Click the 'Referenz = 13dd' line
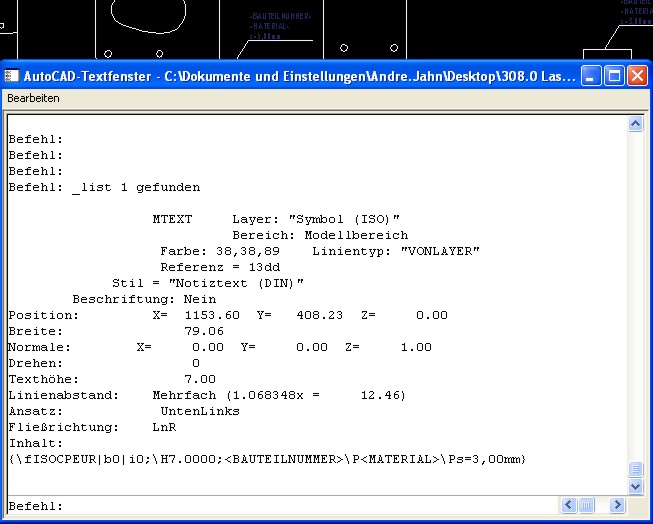Screen dimensions: 653x524 [220, 267]
